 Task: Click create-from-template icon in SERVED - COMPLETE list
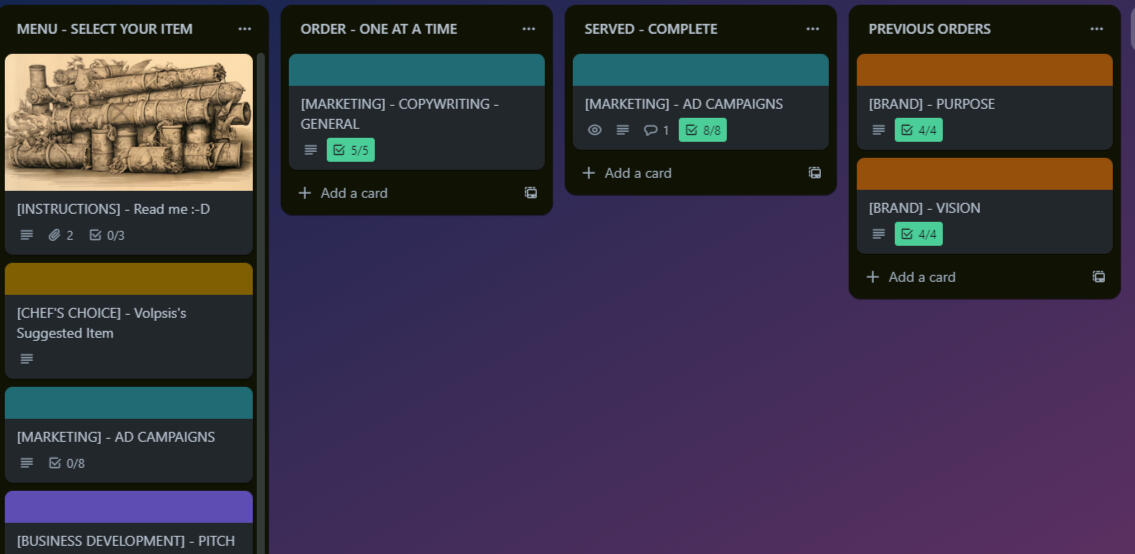point(815,173)
